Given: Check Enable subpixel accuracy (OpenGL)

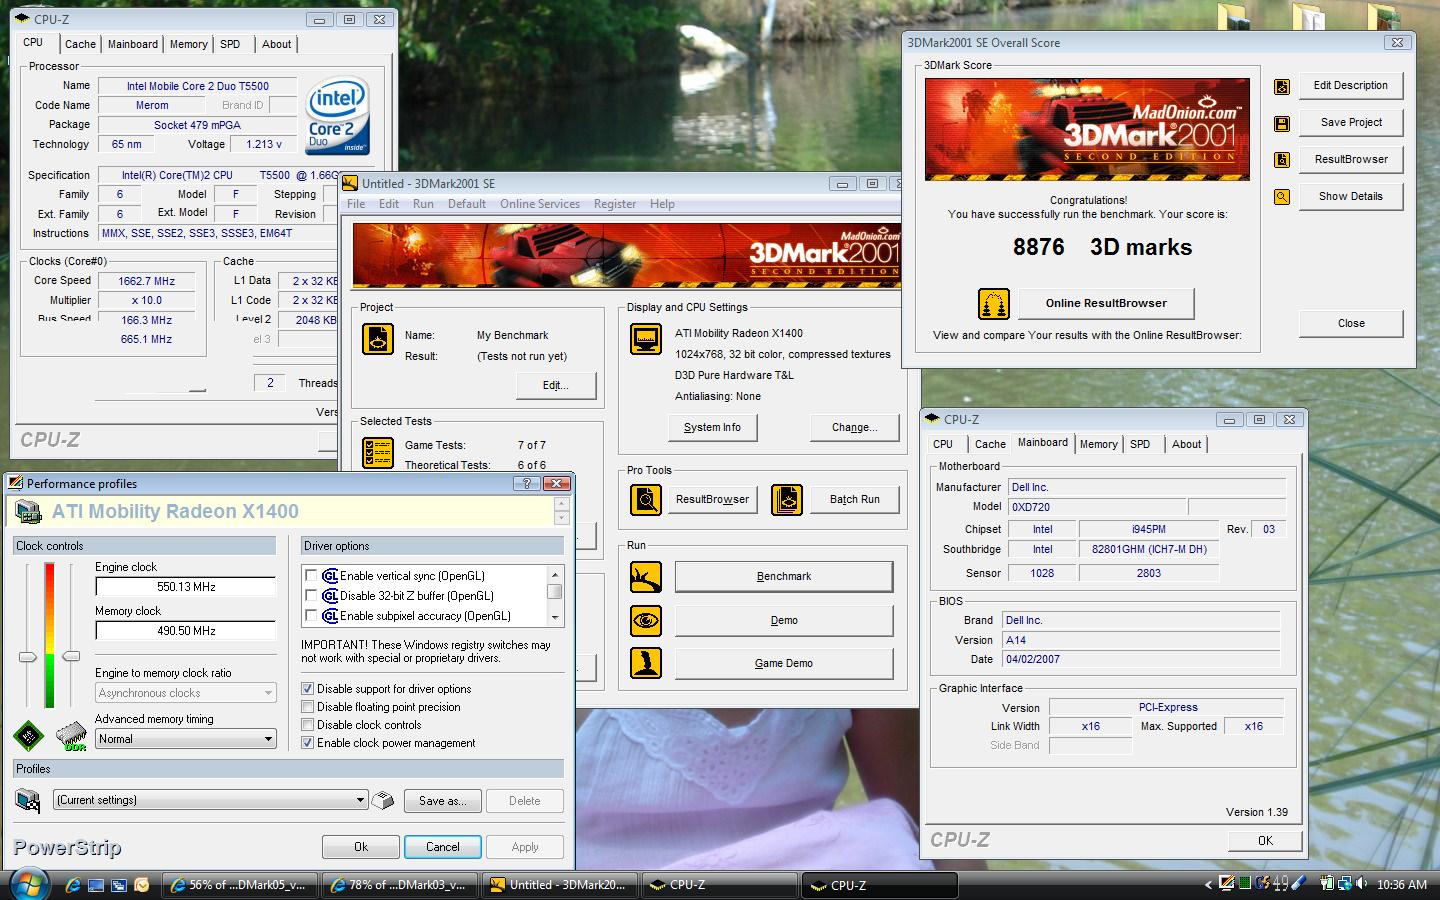Looking at the screenshot, I should point(311,616).
